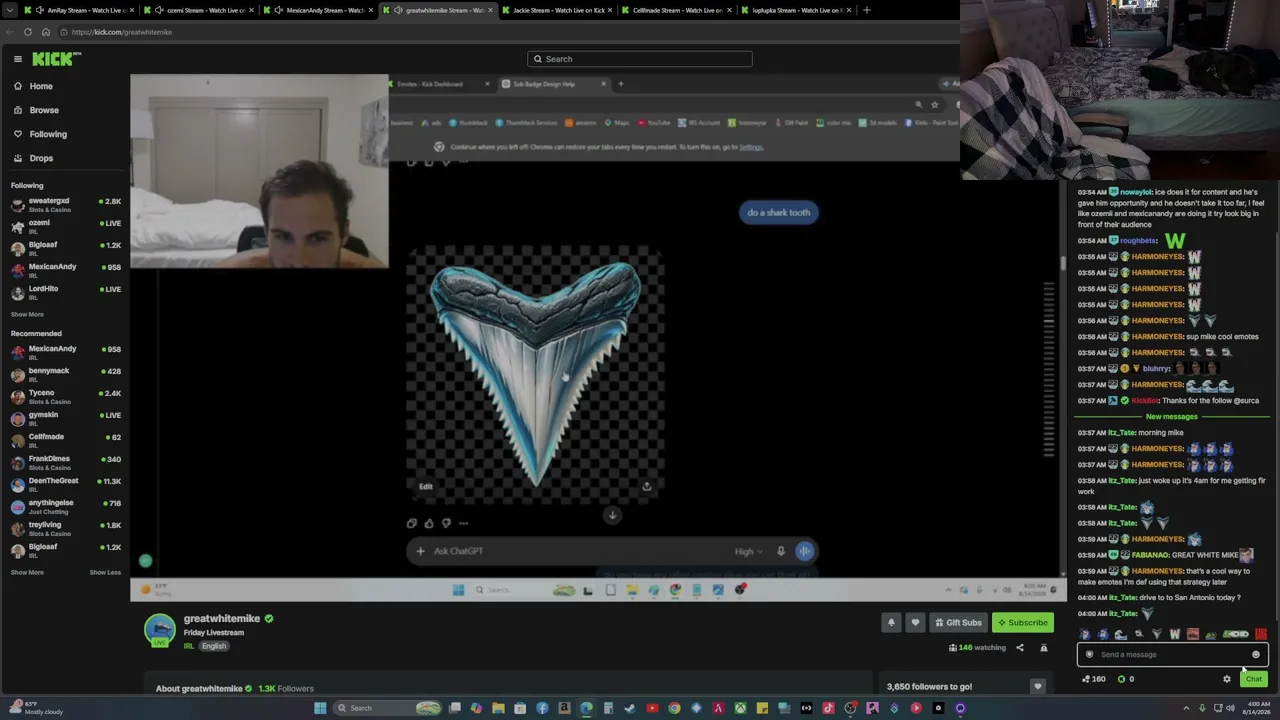Viewport: 1280px width, 720px height.
Task: Click the greatwhitemike channel avatar
Action: (160, 631)
